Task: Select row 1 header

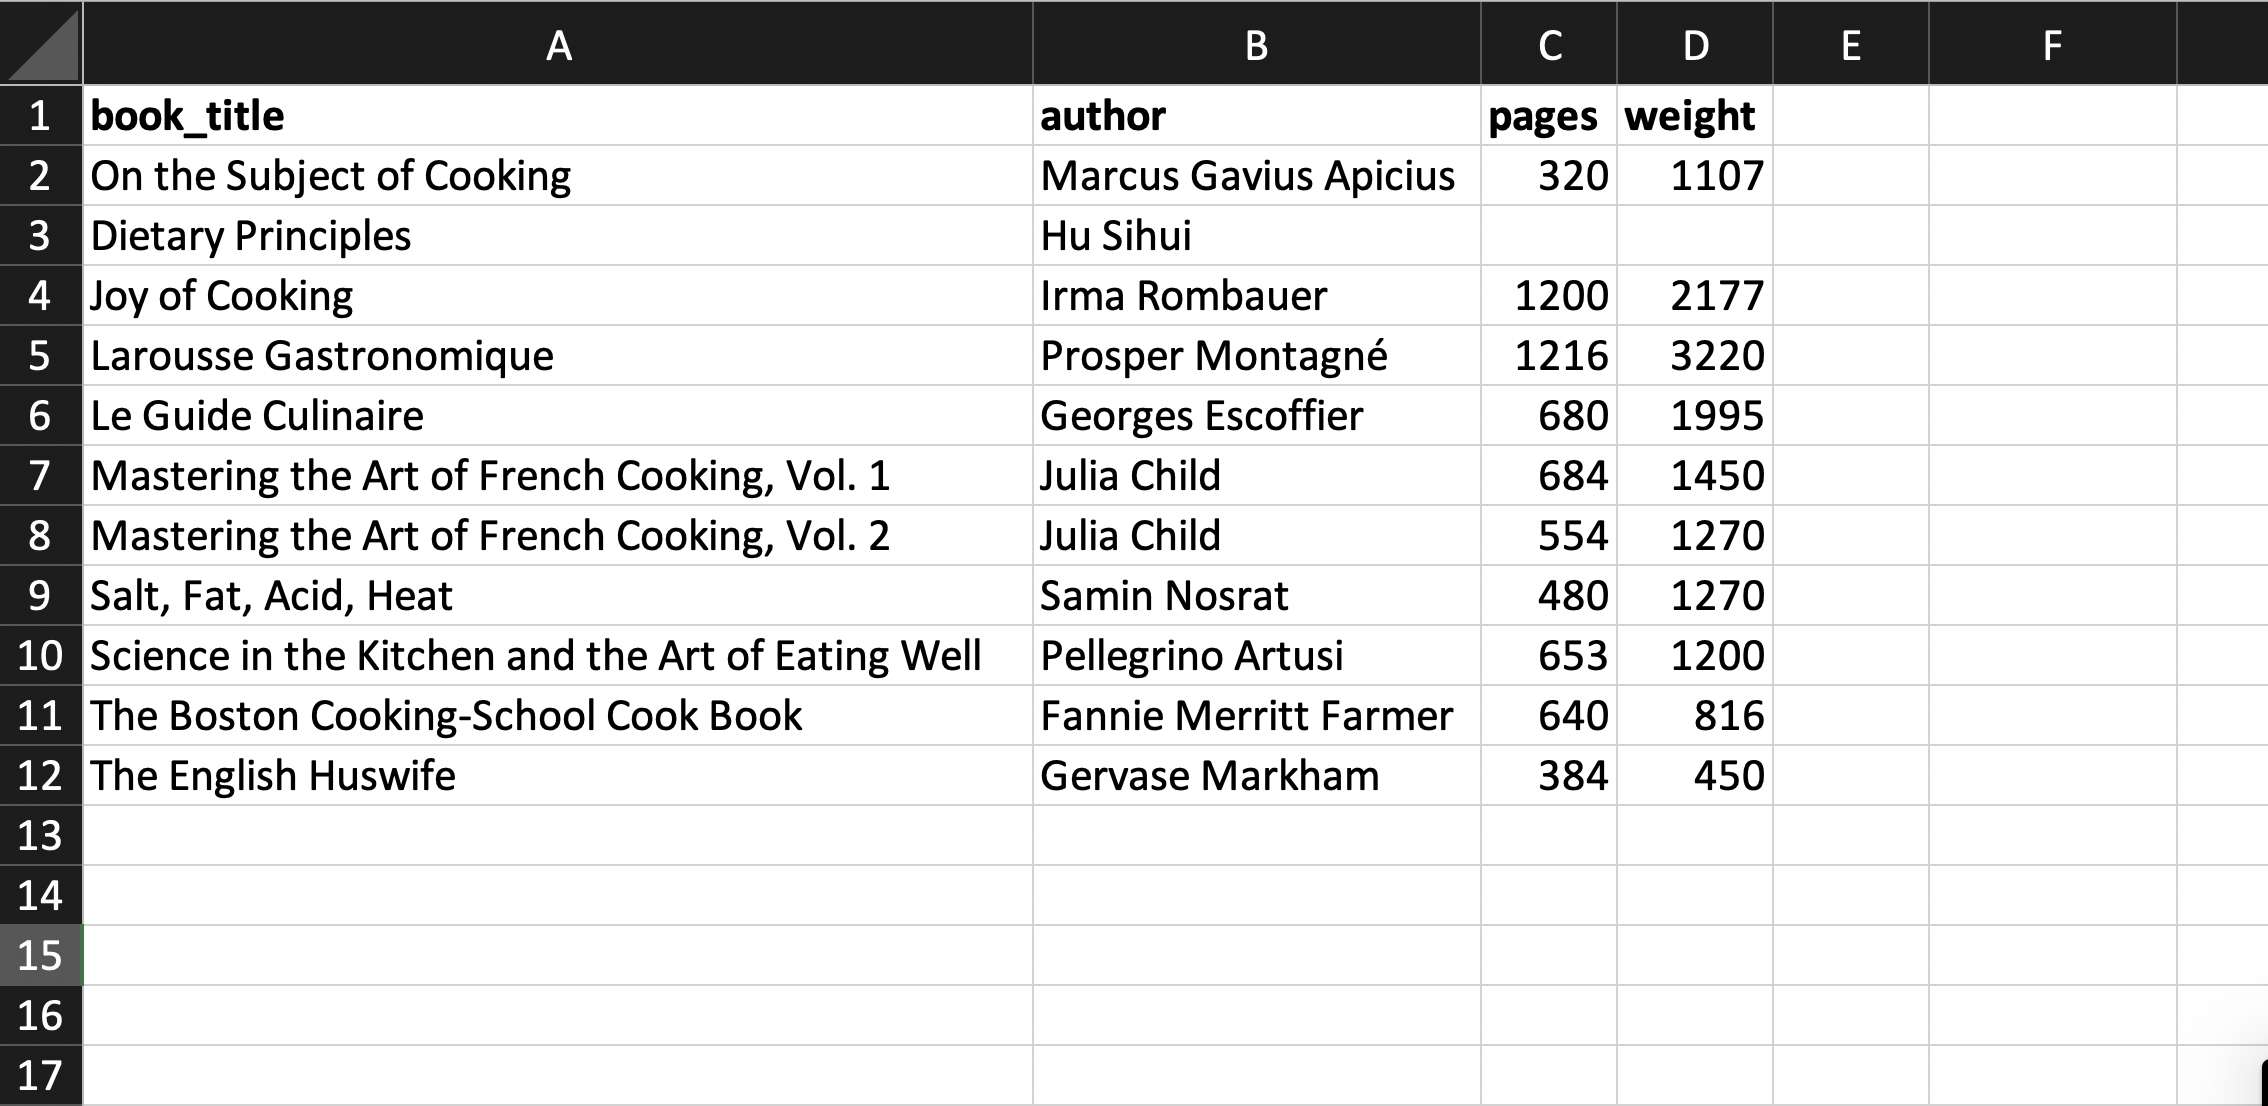Action: (40, 116)
